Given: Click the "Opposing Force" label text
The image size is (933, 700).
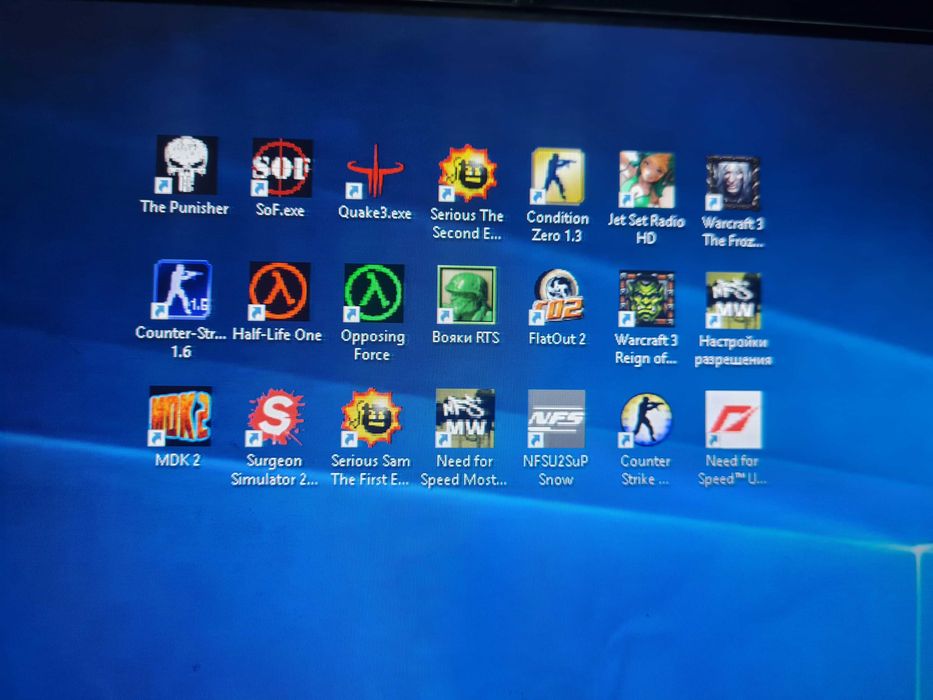Looking at the screenshot, I should [372, 345].
